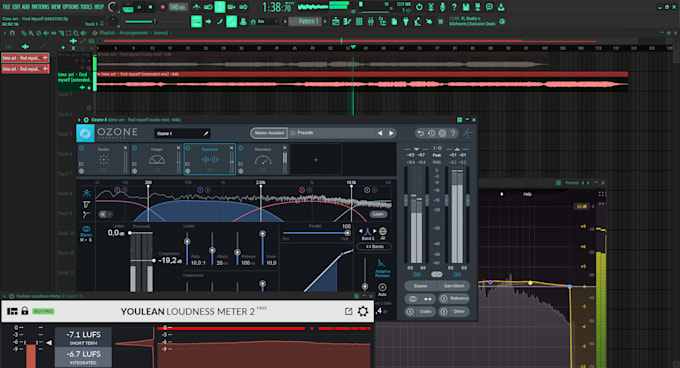Add a module with the plus slot
This screenshot has width=680, height=368.
click(x=316, y=160)
